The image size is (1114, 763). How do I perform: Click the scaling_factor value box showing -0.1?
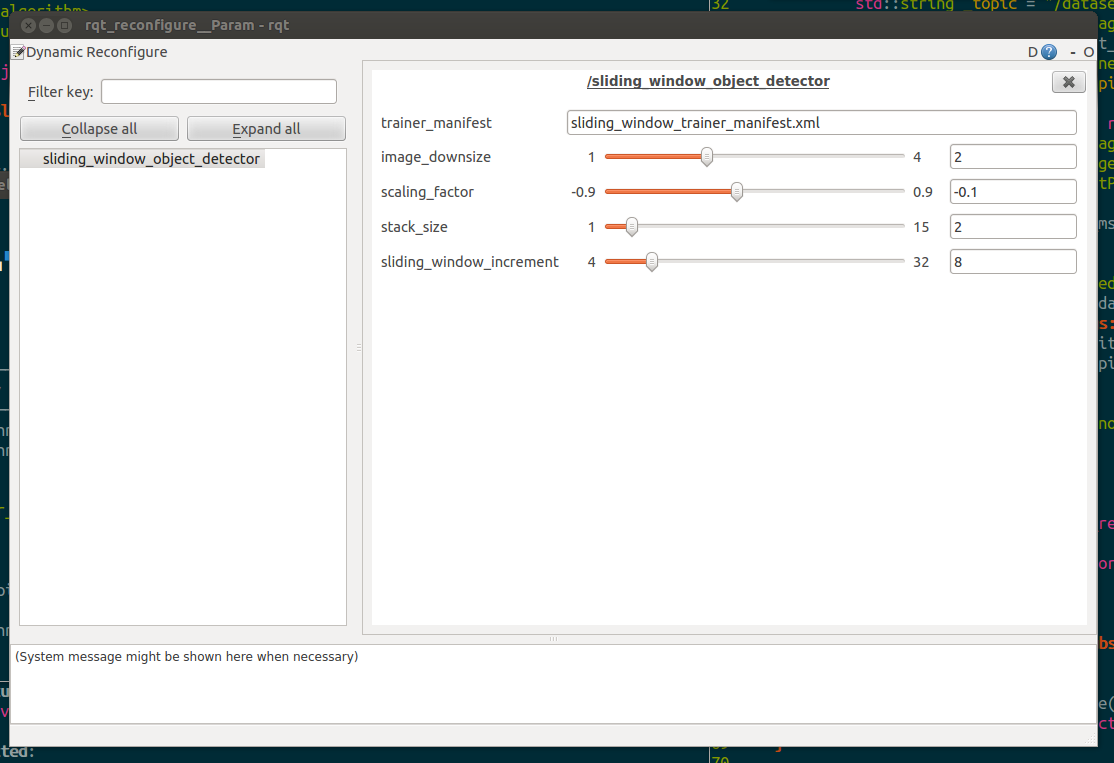[x=1012, y=191]
